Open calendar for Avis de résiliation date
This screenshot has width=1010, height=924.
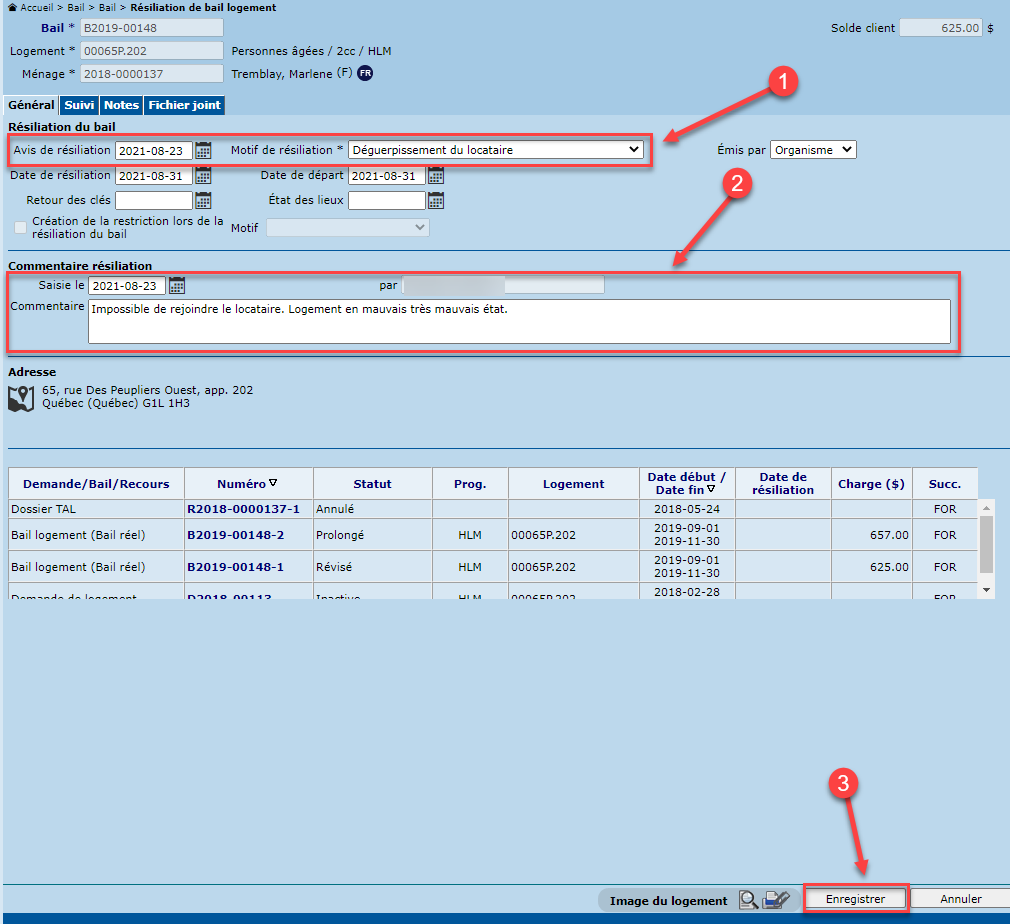203,151
